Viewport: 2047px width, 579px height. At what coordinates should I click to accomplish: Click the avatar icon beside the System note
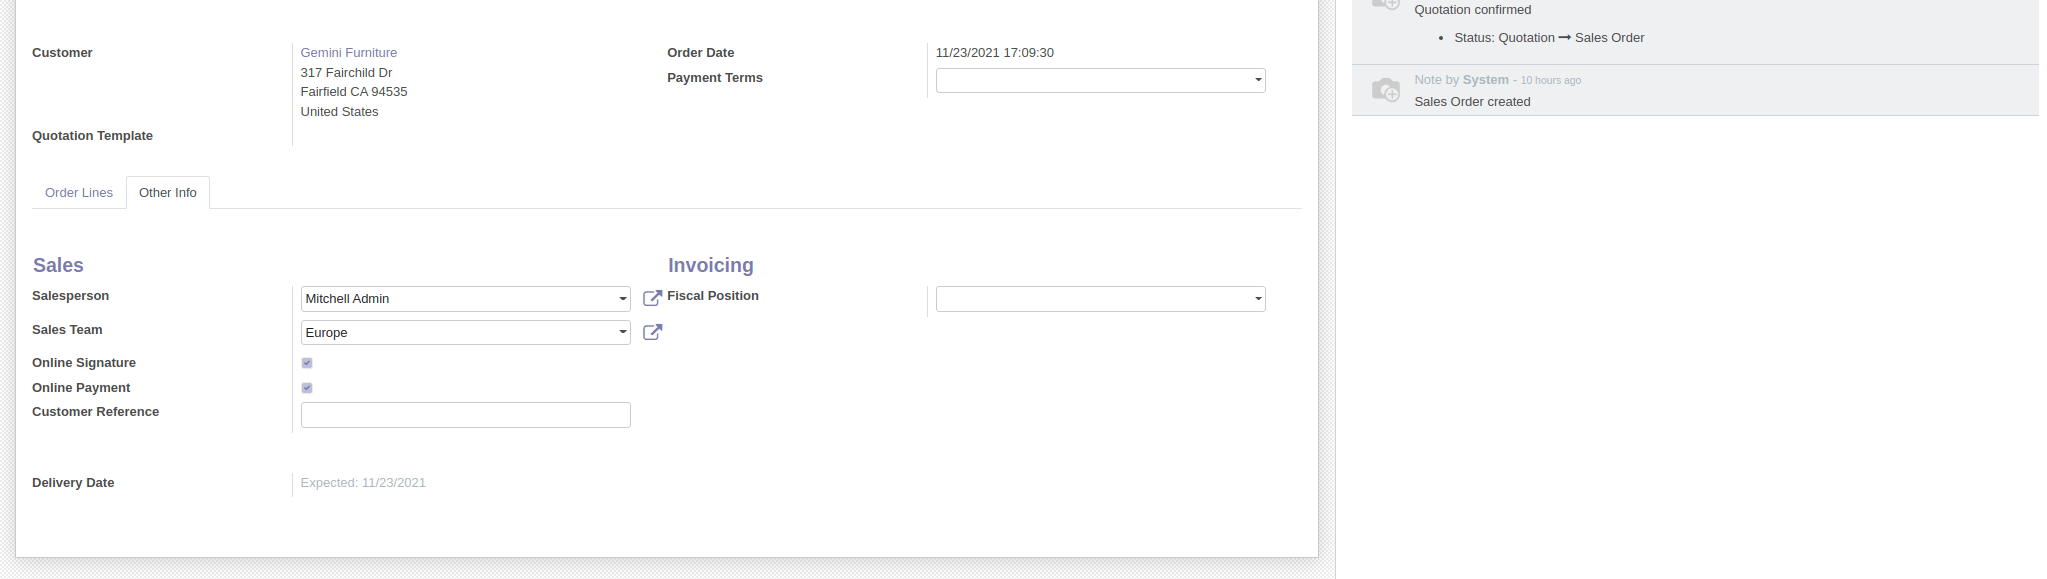[x=1385, y=90]
